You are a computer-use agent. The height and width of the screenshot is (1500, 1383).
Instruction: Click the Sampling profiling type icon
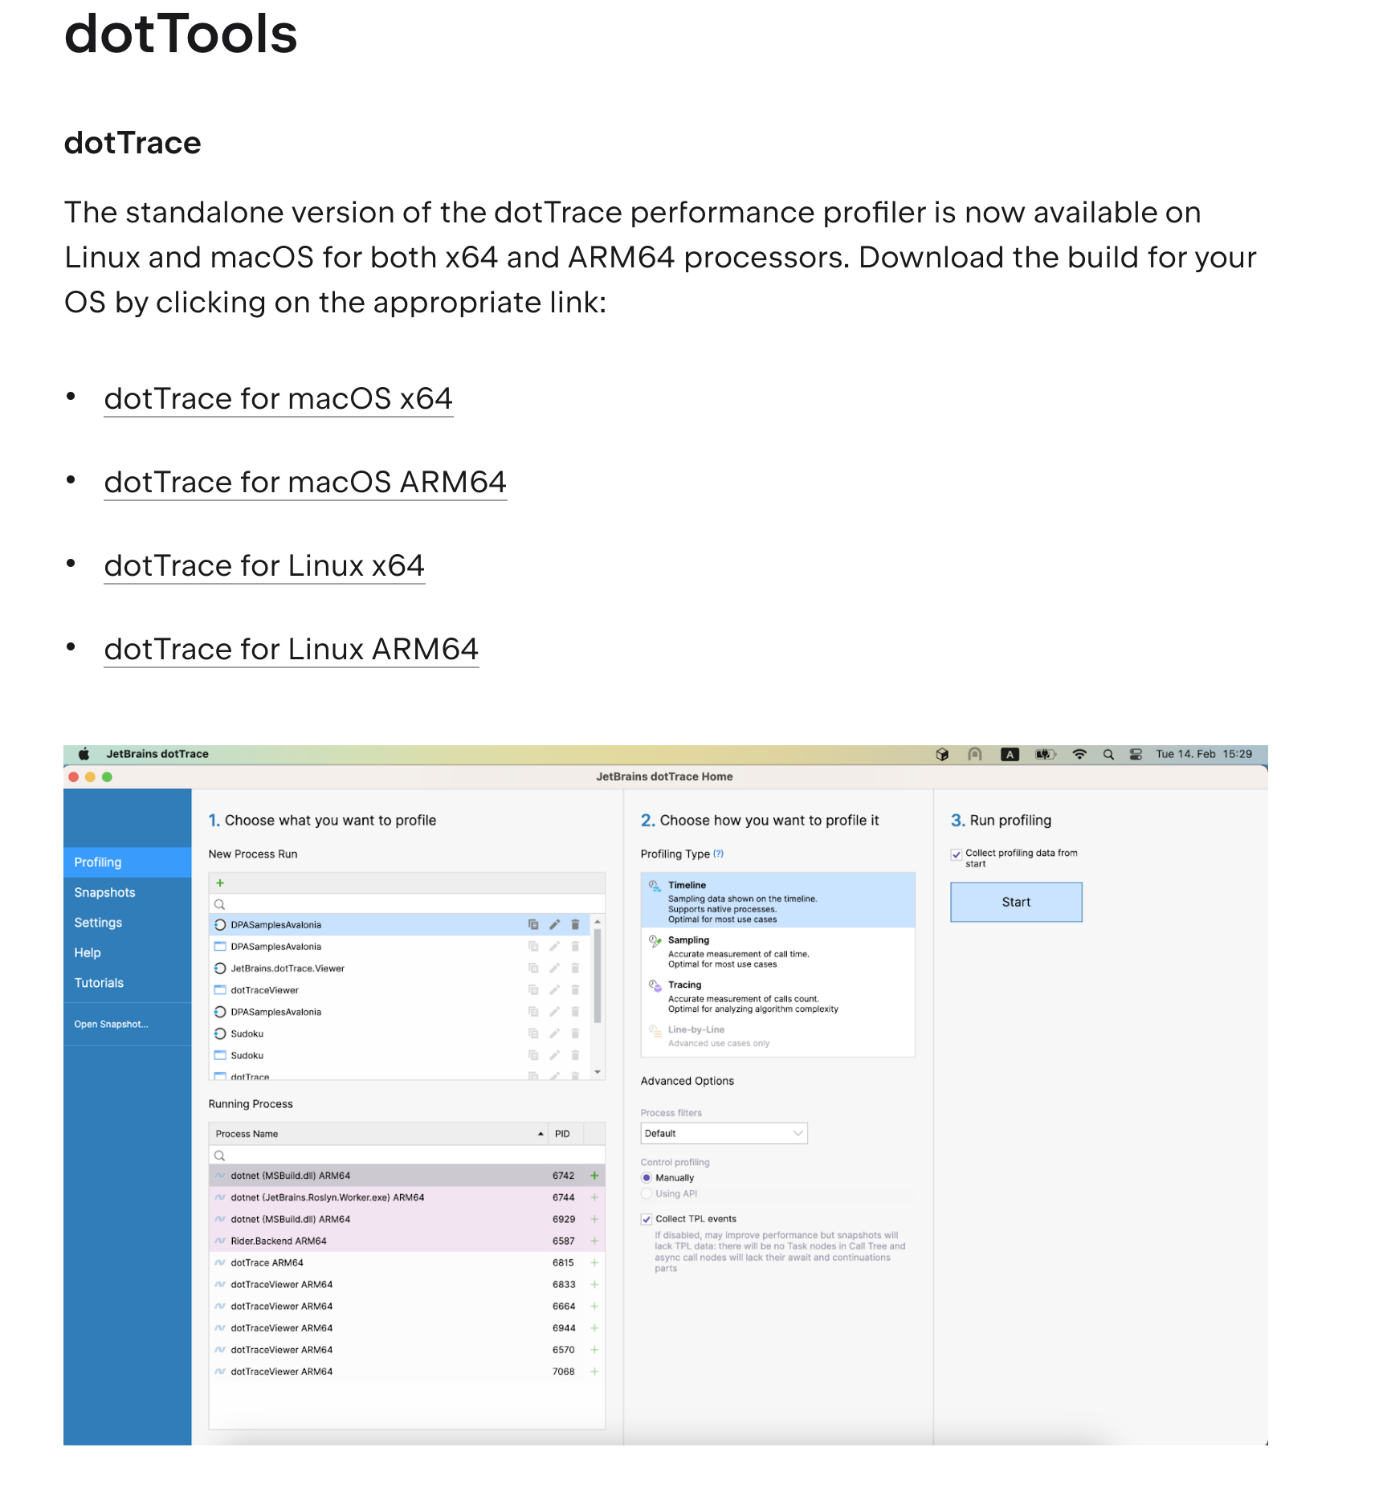pos(655,941)
